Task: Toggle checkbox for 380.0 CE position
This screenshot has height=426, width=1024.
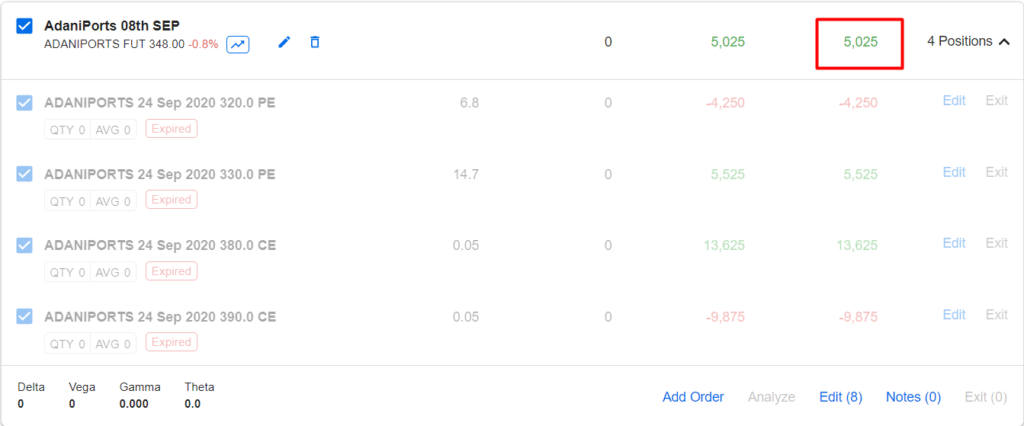Action: (25, 245)
